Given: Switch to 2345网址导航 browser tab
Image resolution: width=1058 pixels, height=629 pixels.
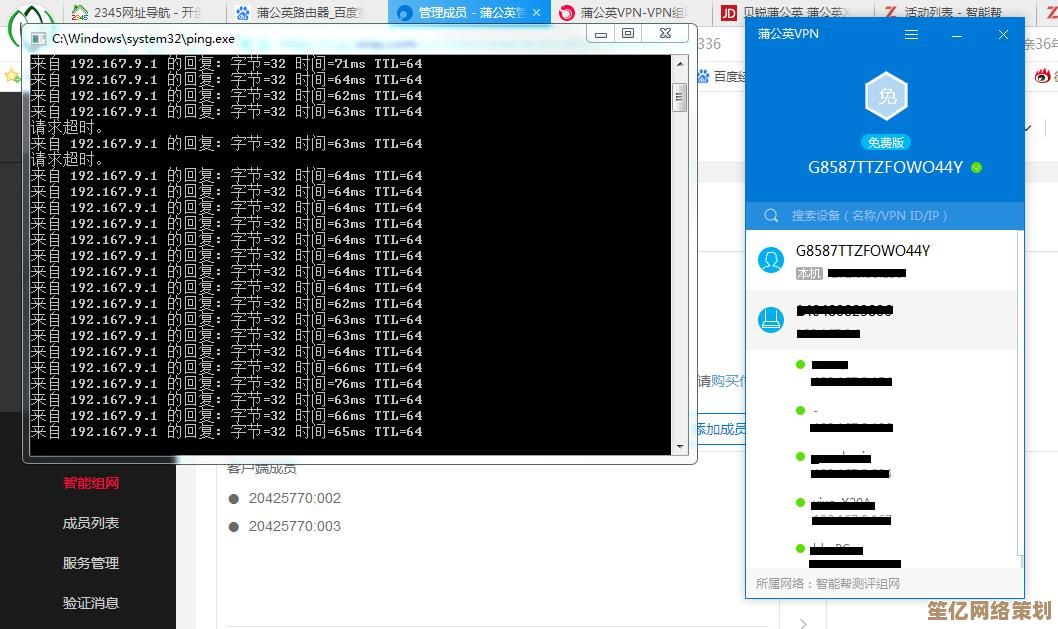Looking at the screenshot, I should click(138, 13).
